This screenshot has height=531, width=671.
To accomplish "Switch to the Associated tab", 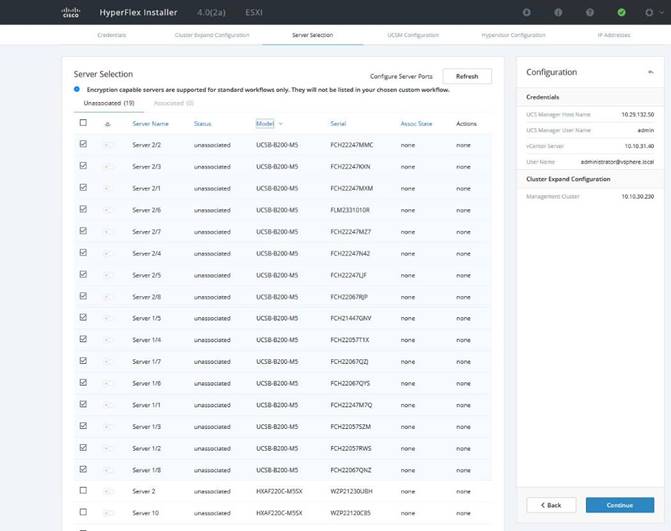I will (x=174, y=103).
